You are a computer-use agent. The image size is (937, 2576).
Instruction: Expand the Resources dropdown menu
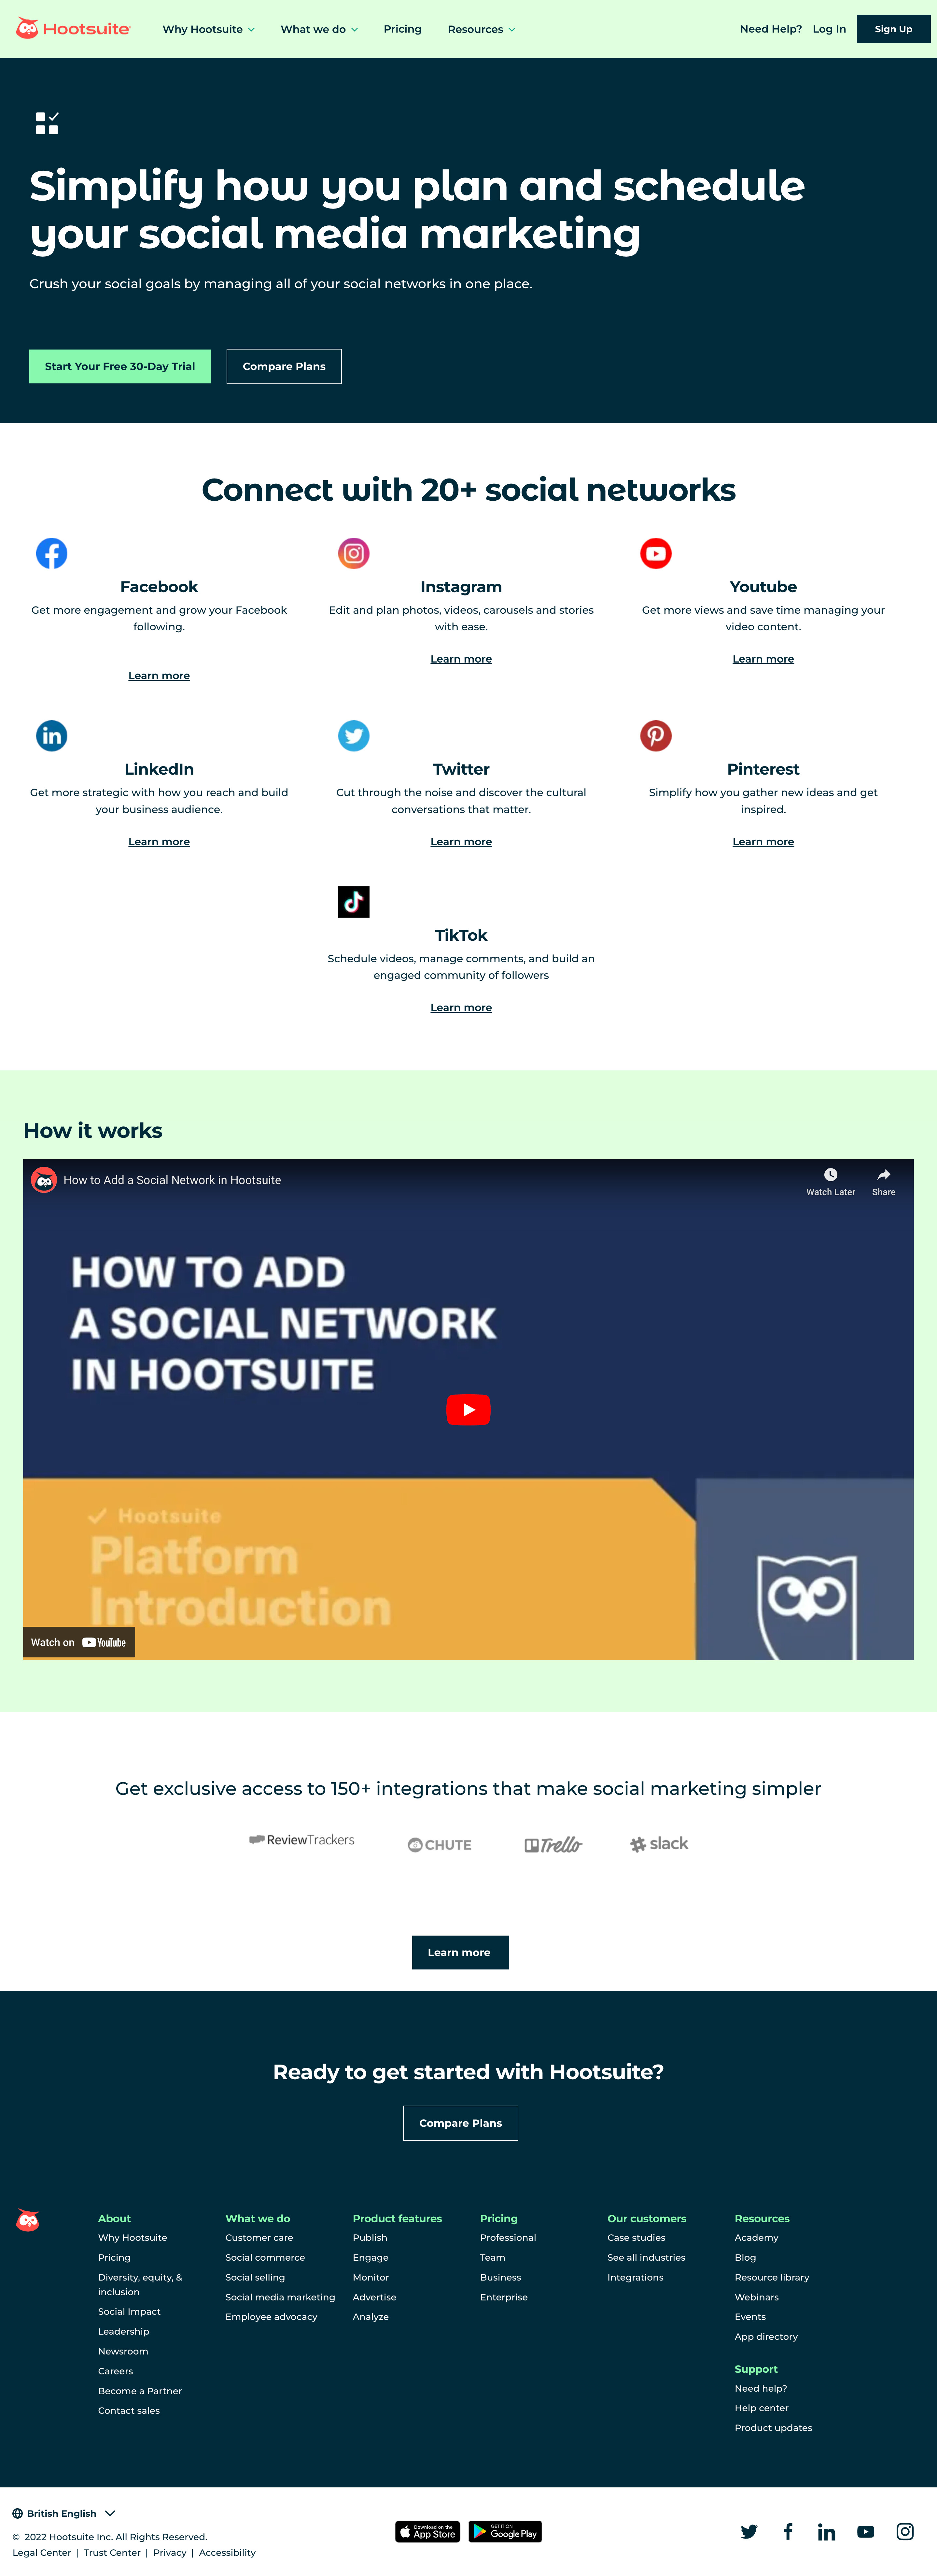click(484, 28)
